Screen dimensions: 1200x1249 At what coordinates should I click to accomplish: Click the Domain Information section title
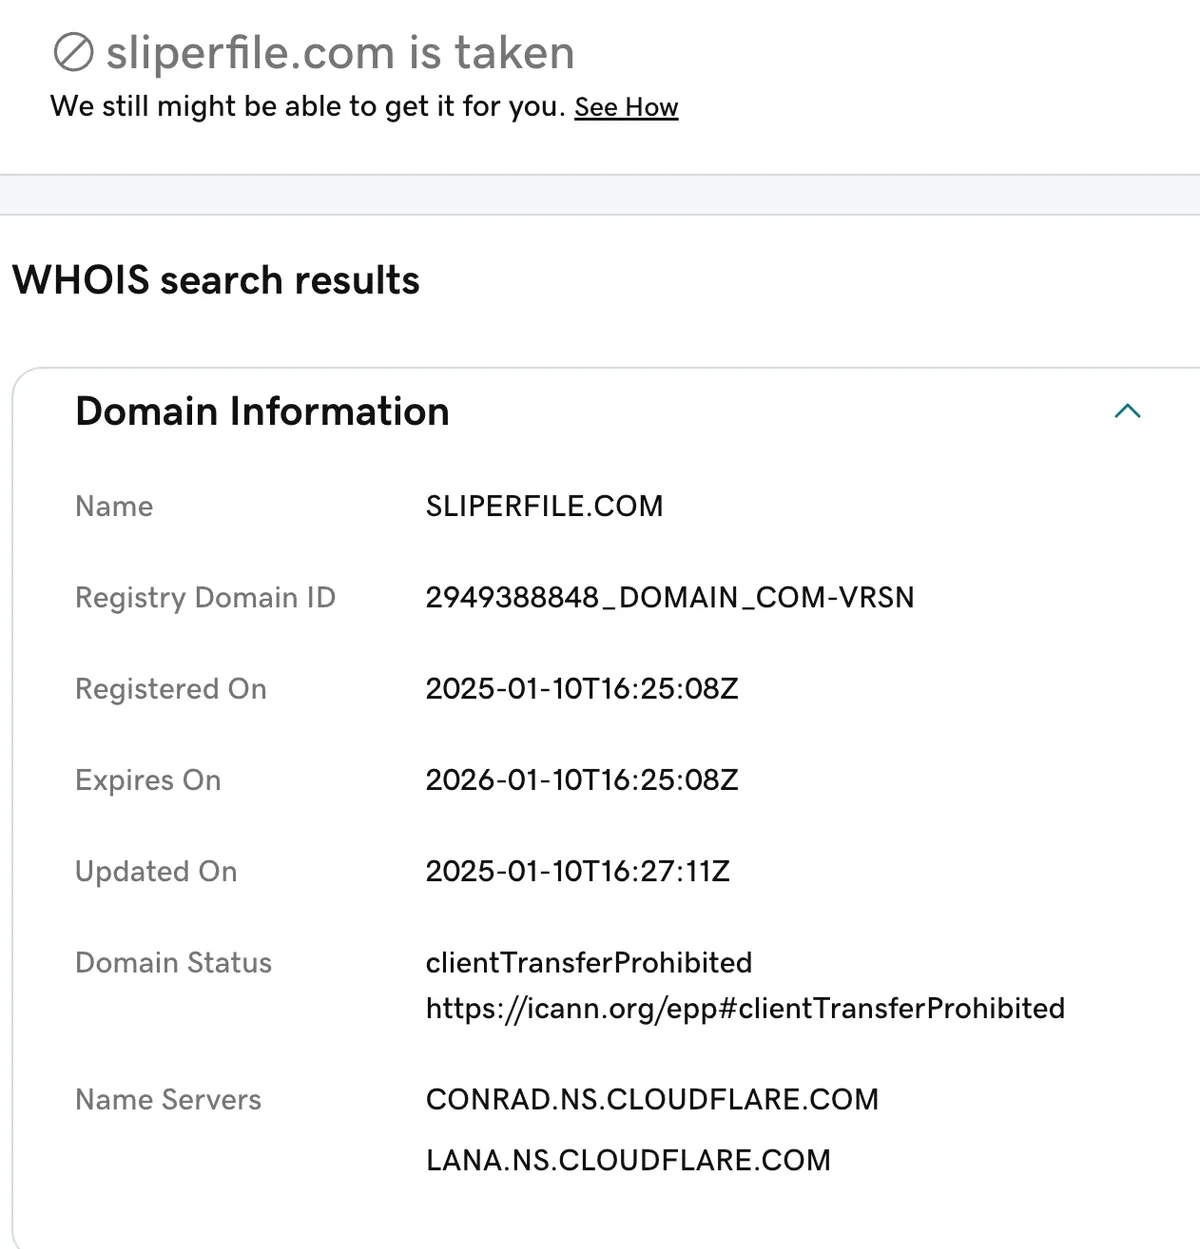pyautogui.click(x=261, y=411)
